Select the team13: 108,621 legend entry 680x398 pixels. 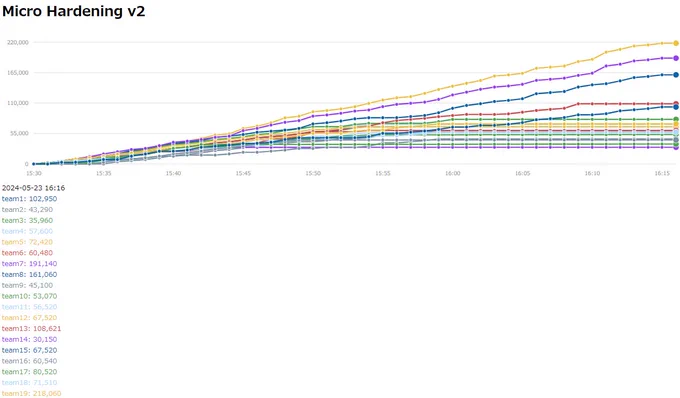click(31, 328)
